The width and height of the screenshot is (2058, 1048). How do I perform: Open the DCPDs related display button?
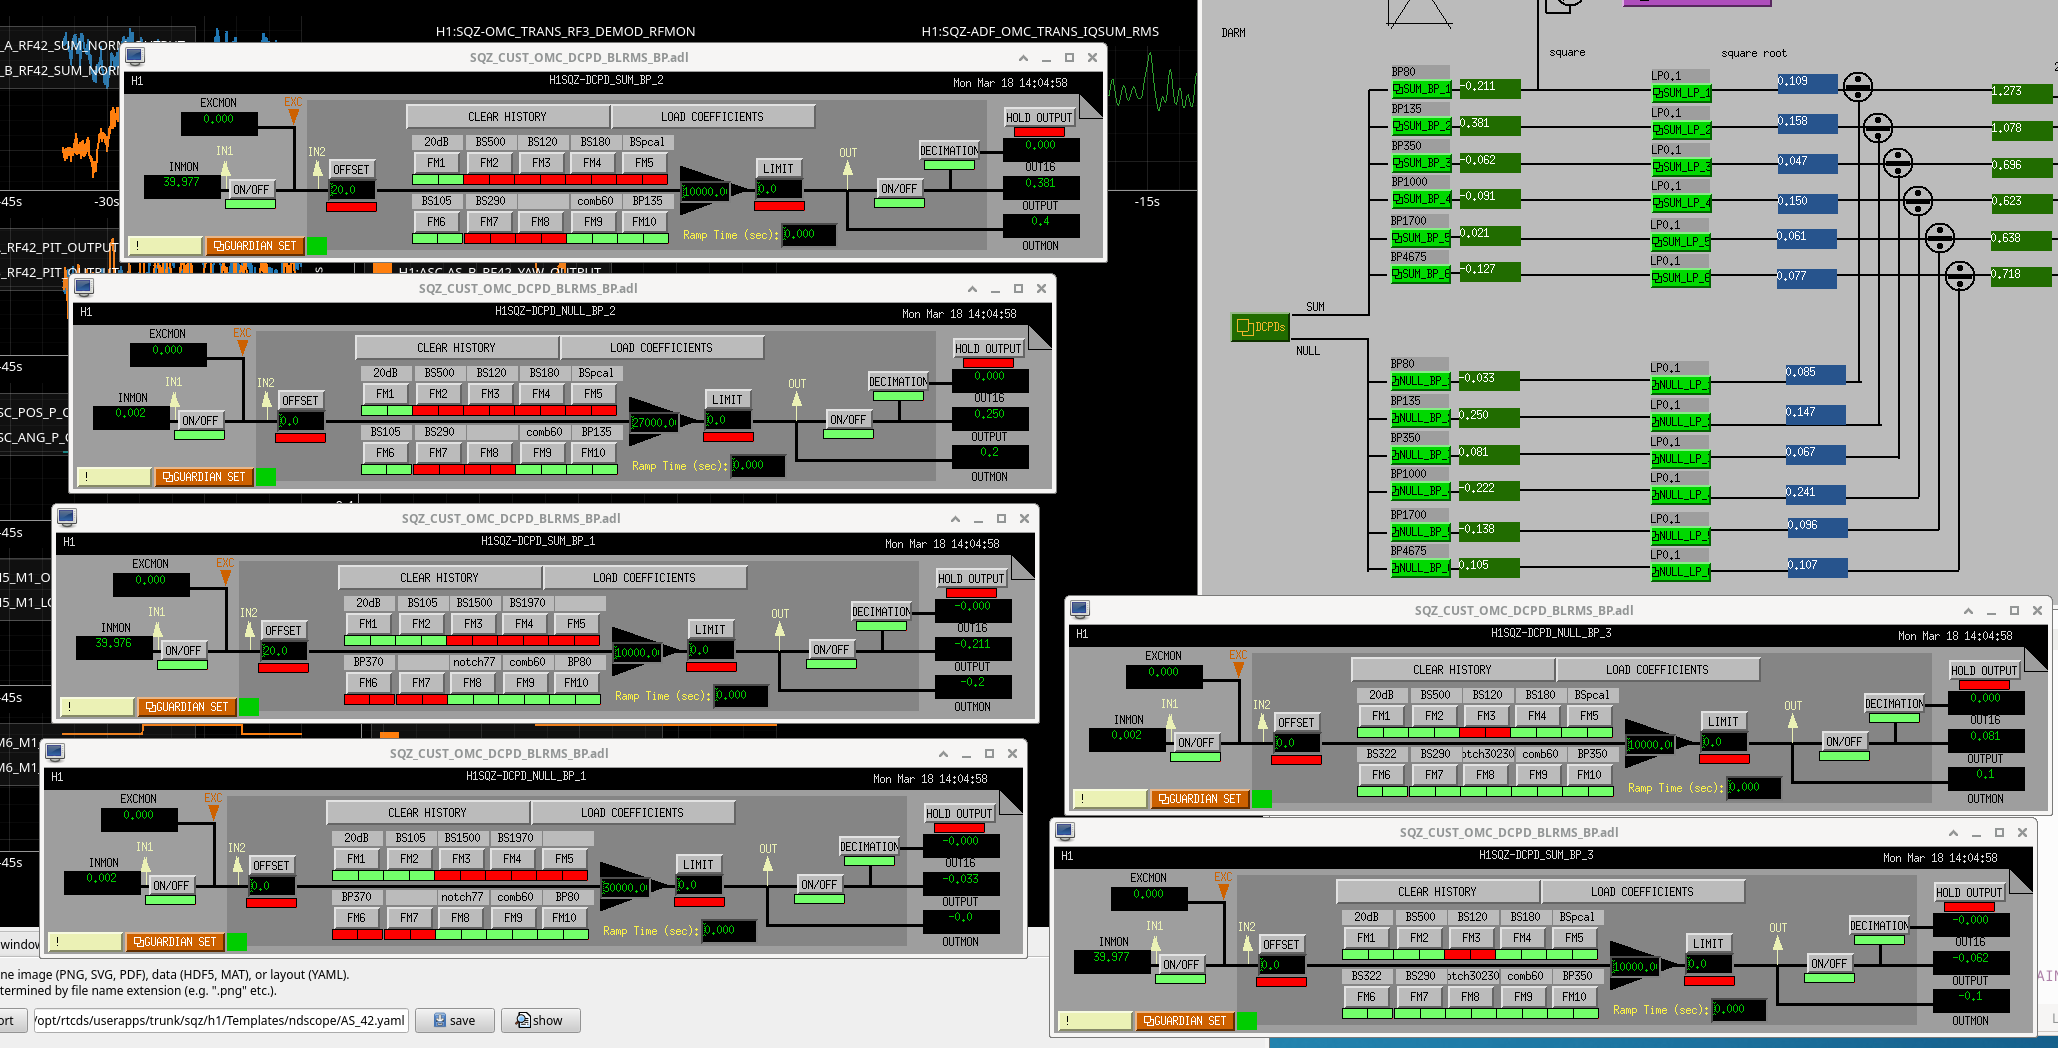[x=1261, y=327]
